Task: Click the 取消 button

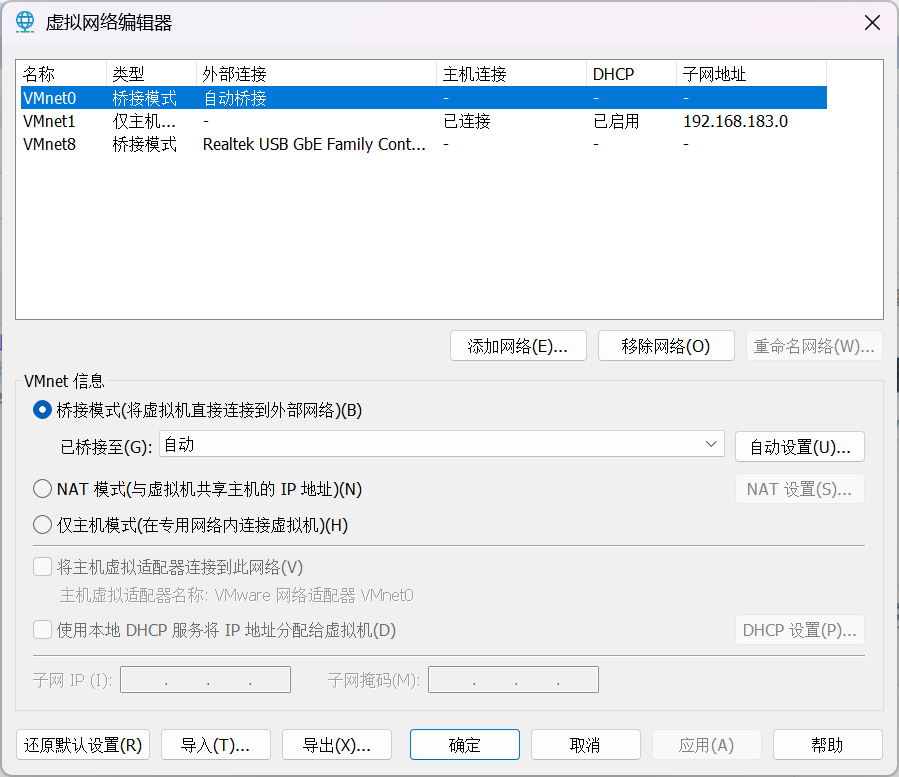Action: pyautogui.click(x=586, y=745)
